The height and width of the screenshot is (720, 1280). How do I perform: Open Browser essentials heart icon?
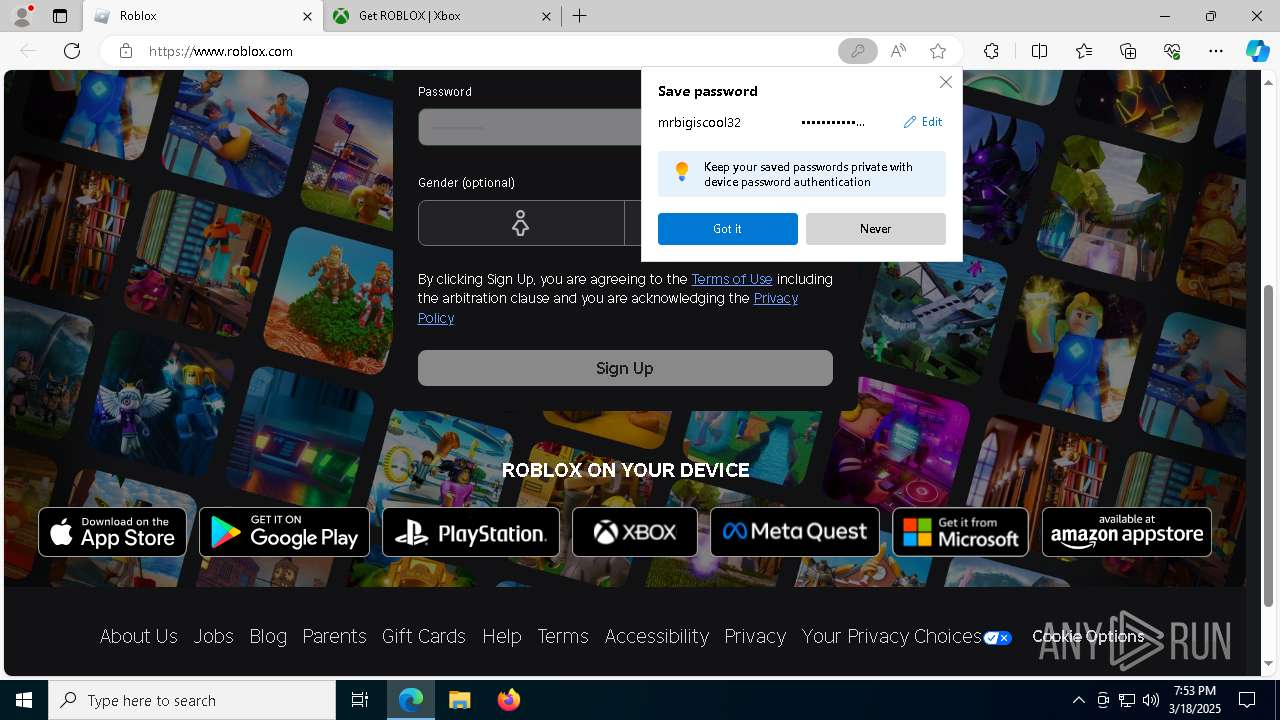pos(1172,51)
